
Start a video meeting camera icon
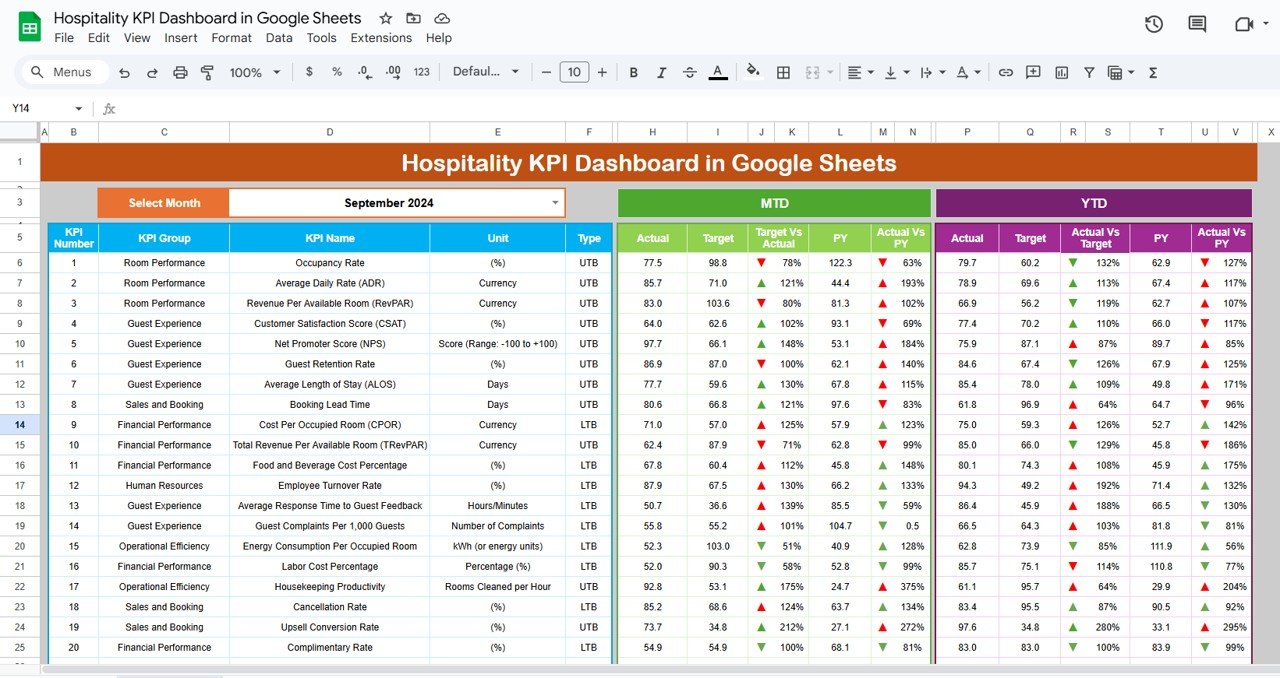click(x=1244, y=24)
